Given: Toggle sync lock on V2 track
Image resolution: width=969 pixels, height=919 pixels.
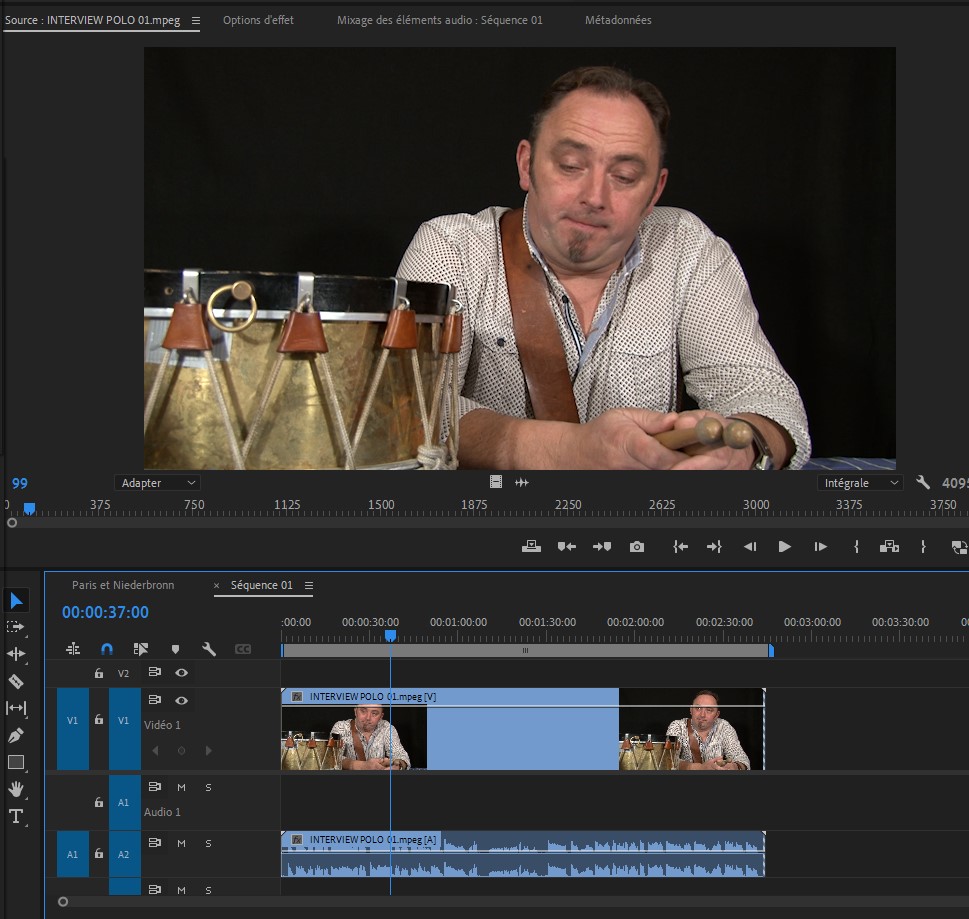Looking at the screenshot, I should tap(154, 672).
